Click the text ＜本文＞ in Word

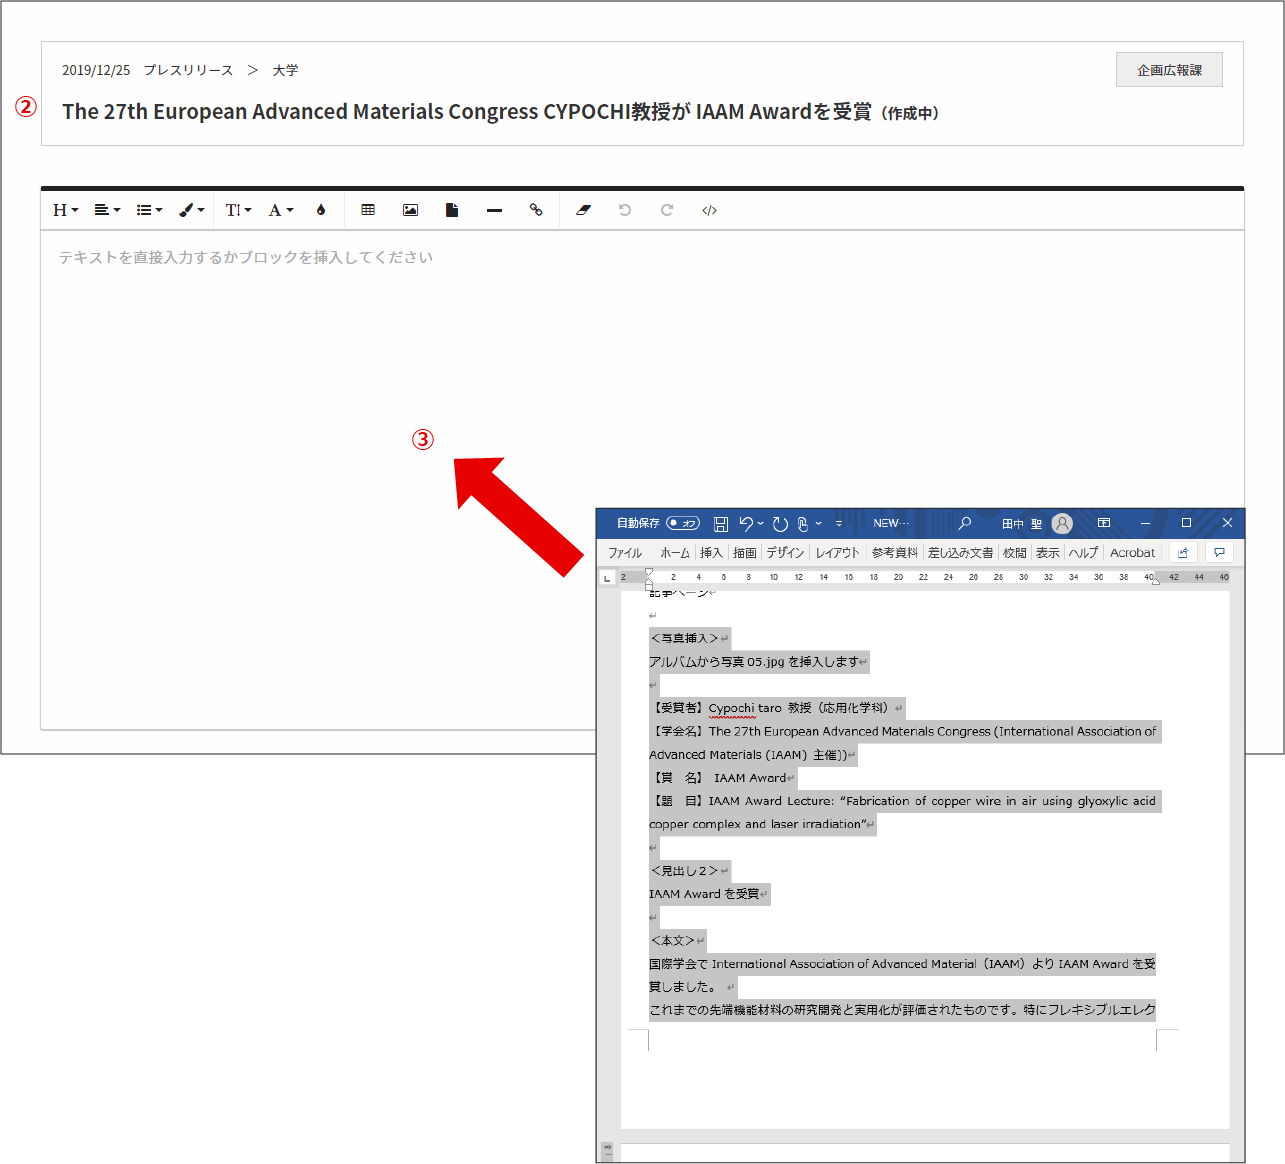[x=673, y=941]
